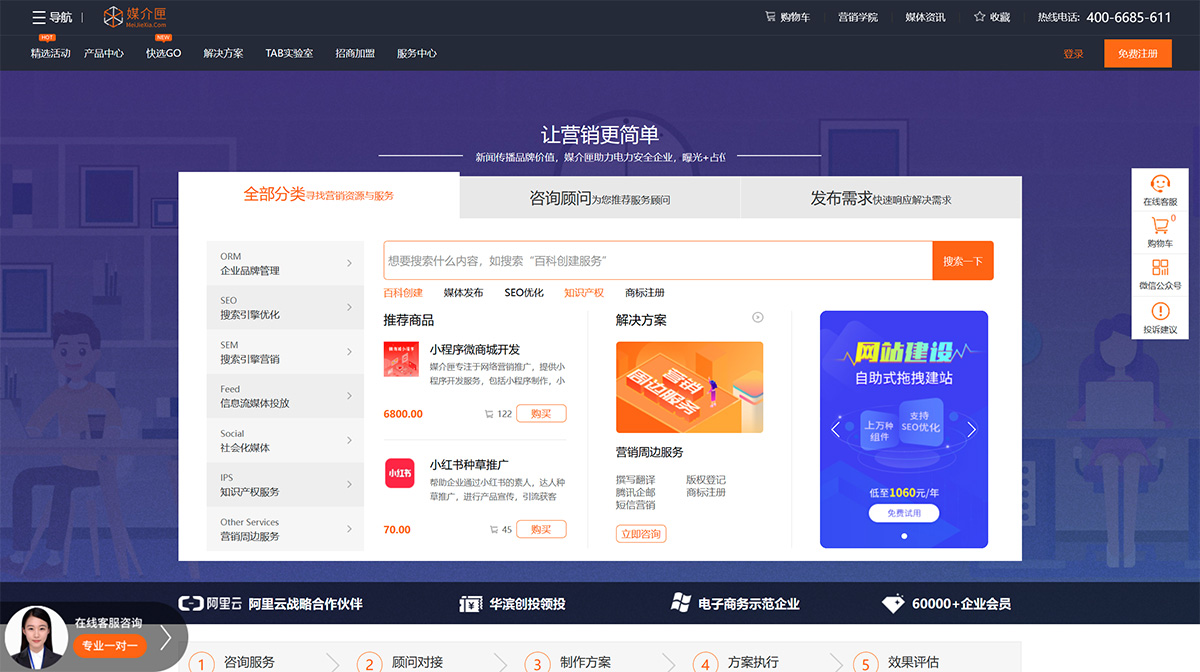Expand the 服务中心 dropdown menu

[x=419, y=54]
